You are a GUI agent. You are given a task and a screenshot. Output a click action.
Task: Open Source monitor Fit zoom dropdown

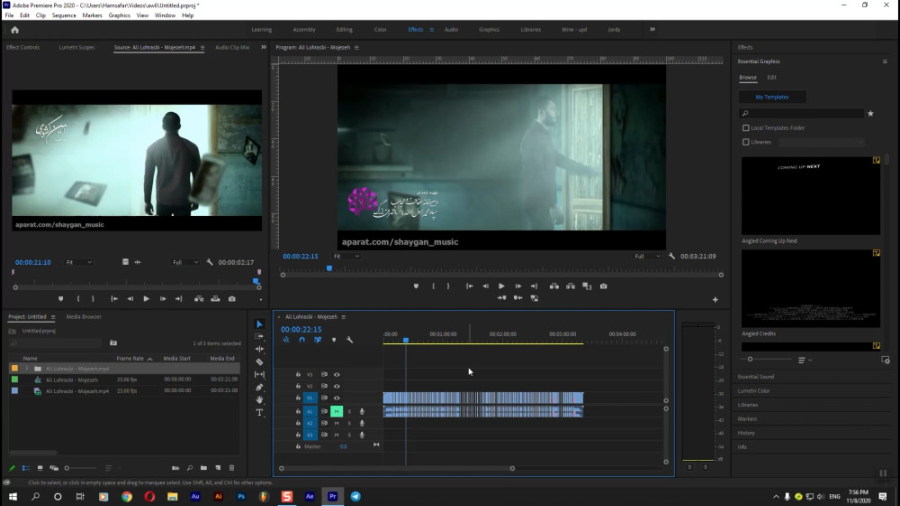[x=79, y=262]
